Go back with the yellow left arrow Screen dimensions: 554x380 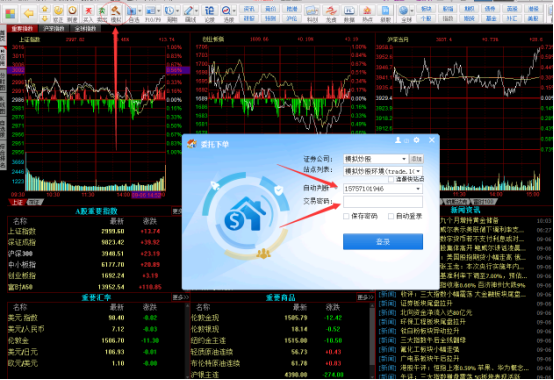point(29,13)
